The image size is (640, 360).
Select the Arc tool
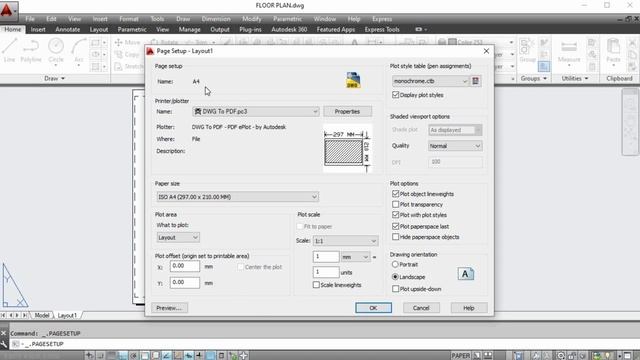pos(79,50)
